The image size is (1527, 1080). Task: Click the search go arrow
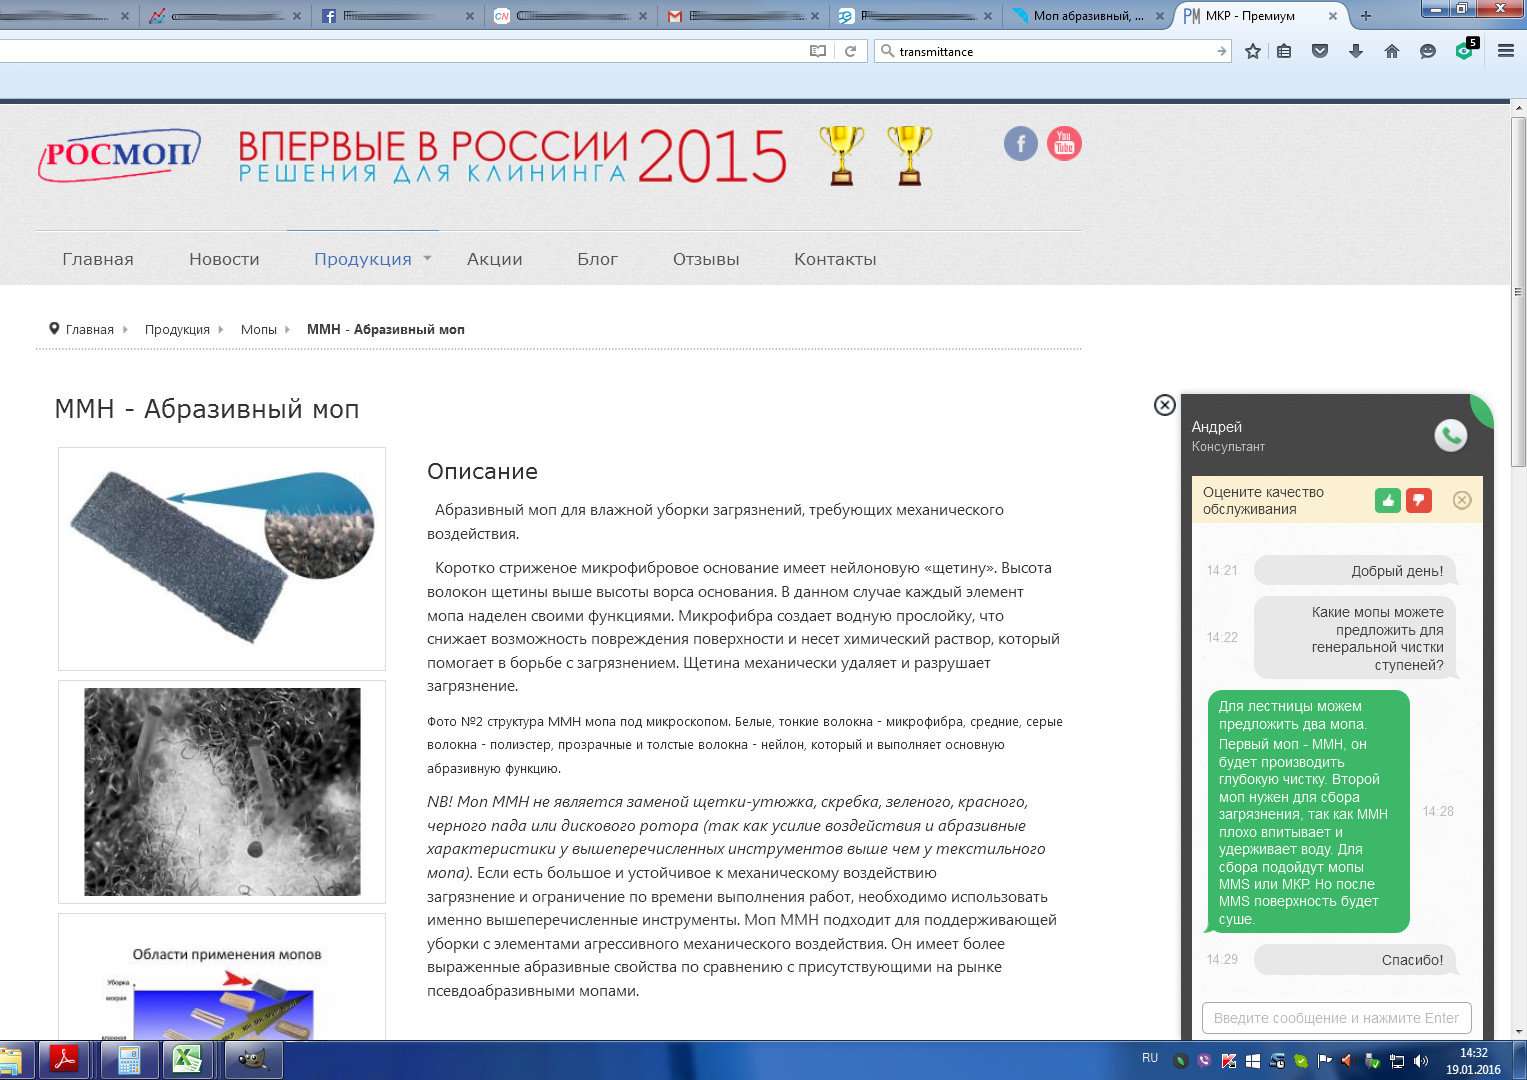[1221, 51]
